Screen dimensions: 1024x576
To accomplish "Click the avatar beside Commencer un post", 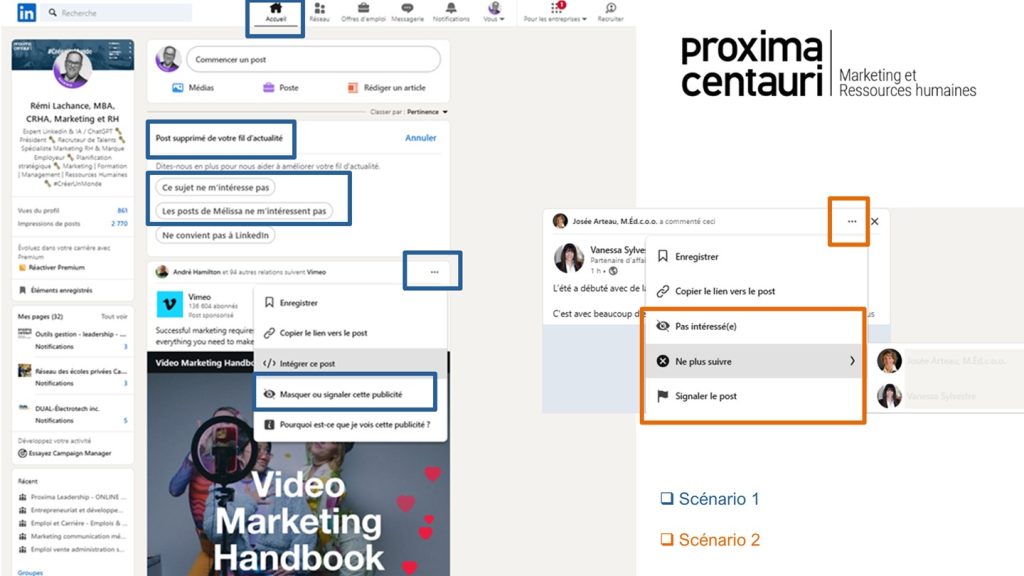I will [168, 59].
